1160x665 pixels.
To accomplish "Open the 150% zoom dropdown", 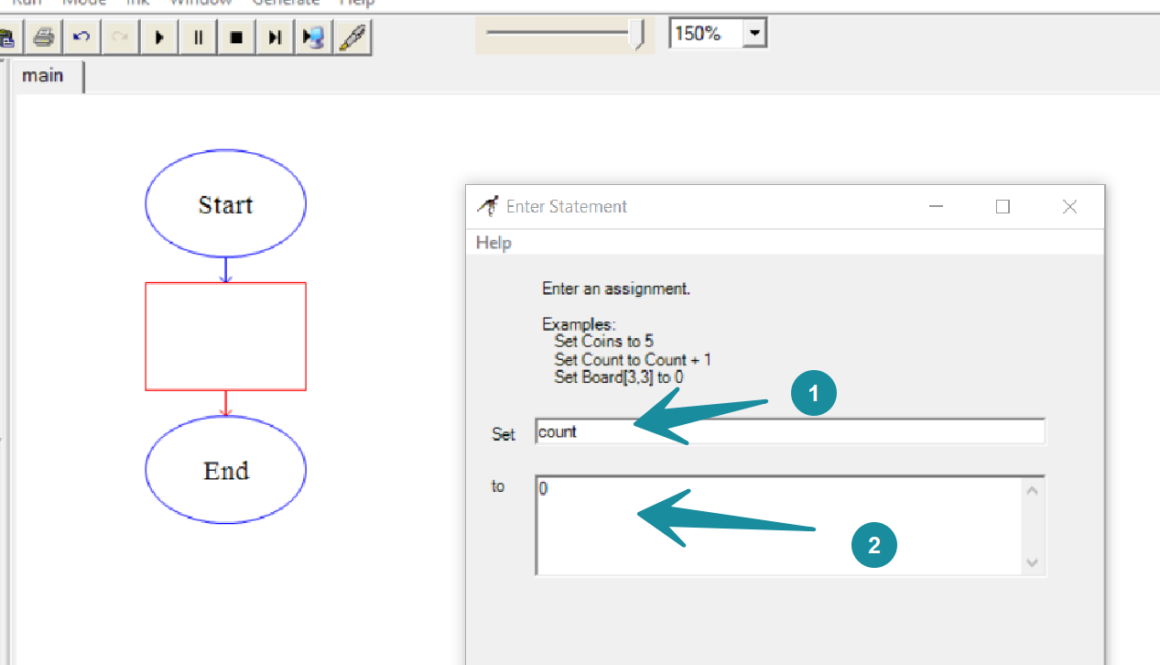I will click(754, 34).
